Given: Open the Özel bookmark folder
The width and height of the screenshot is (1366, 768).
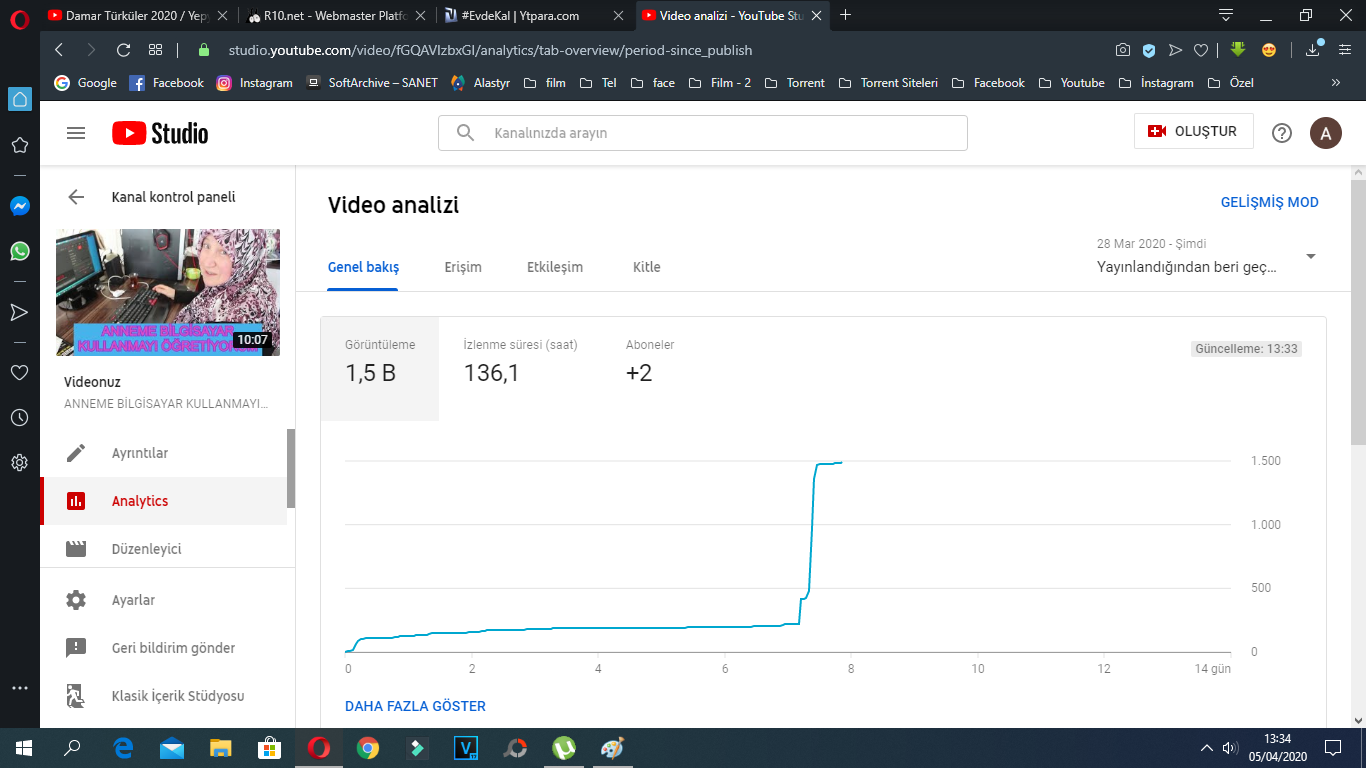Looking at the screenshot, I should click(x=1230, y=83).
